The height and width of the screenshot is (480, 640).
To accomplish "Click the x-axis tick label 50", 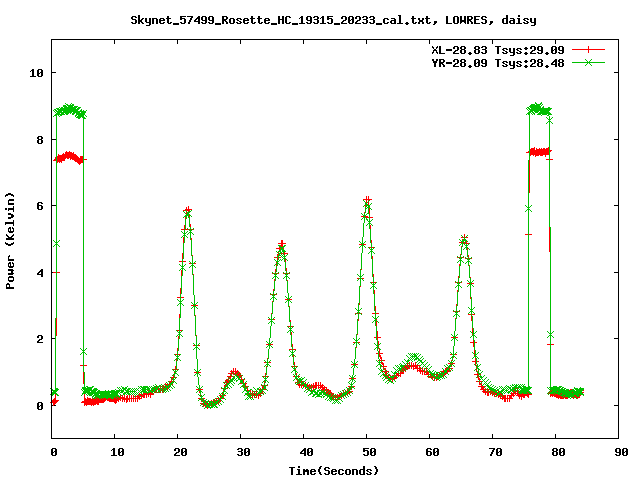I will (369, 452).
